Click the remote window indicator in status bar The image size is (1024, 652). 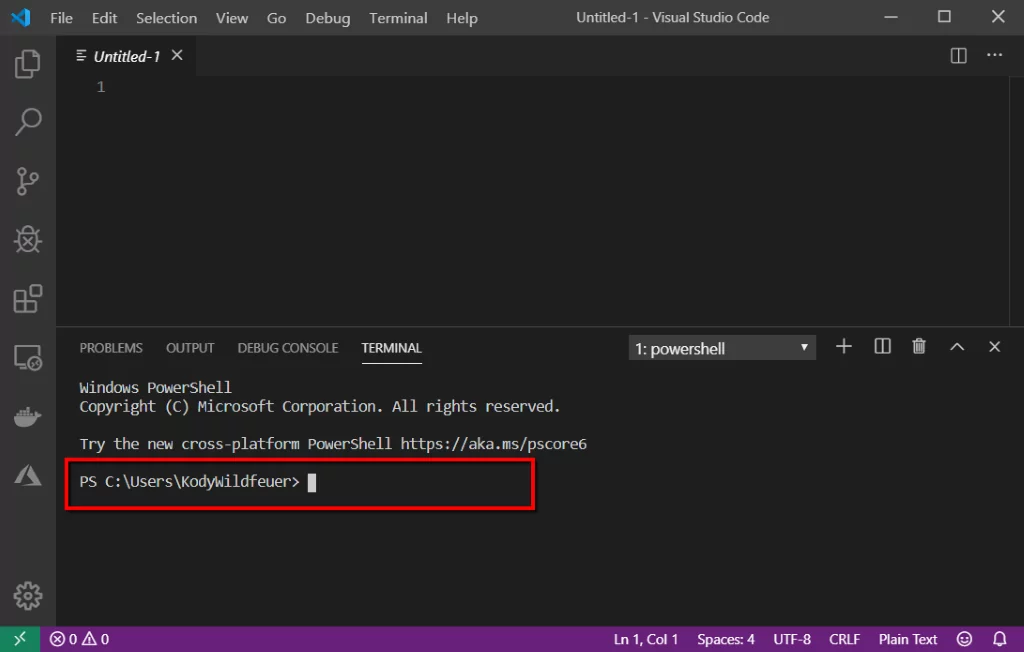tap(20, 639)
